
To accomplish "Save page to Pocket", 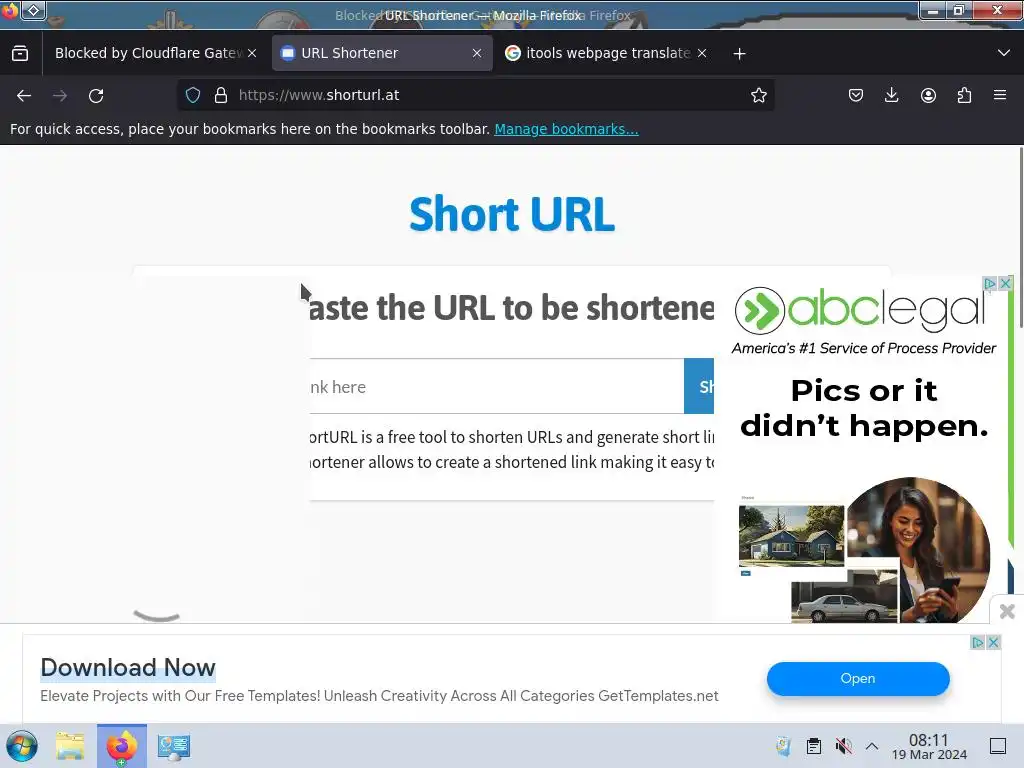I will [856, 95].
